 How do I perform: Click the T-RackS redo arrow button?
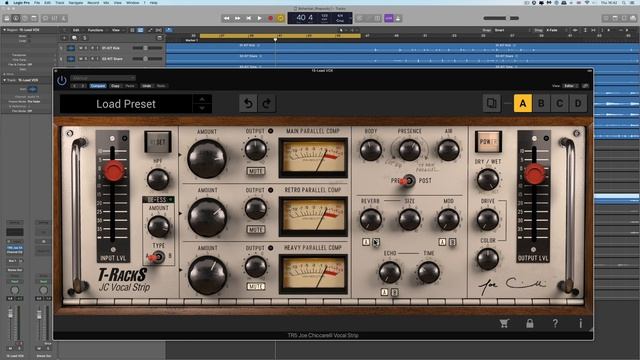pos(267,104)
